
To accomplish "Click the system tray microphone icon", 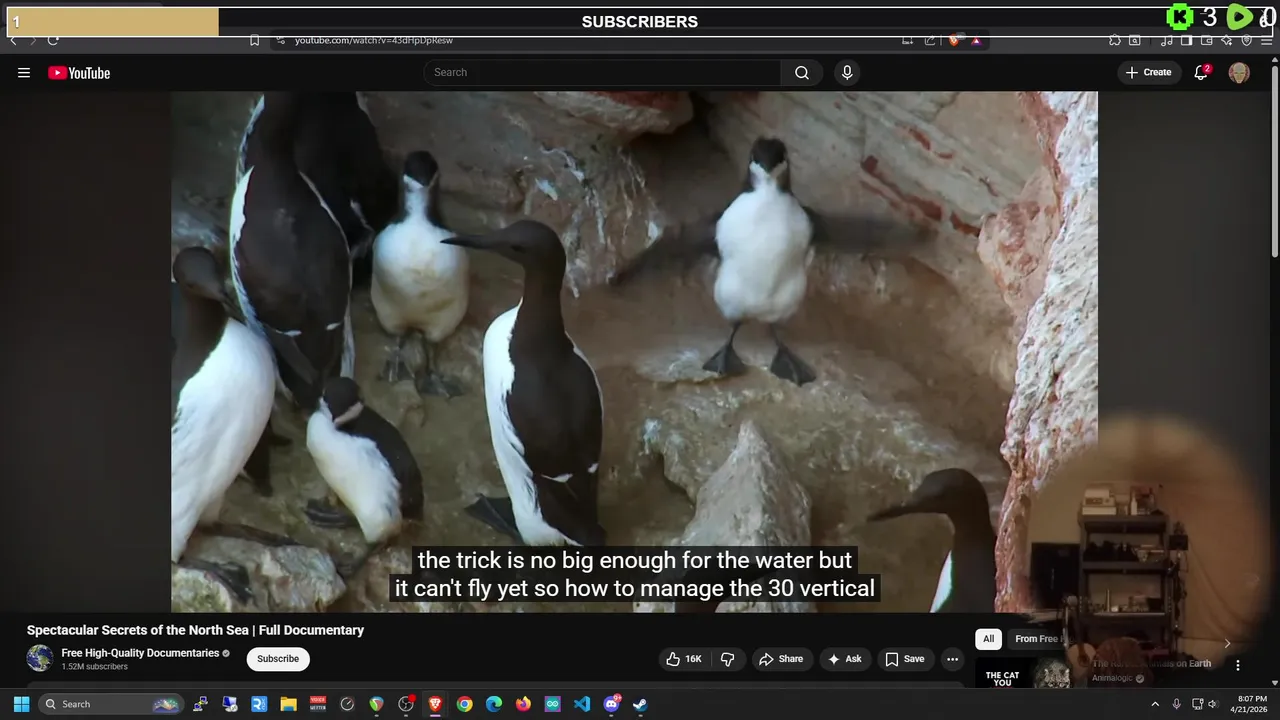I will tap(1176, 704).
